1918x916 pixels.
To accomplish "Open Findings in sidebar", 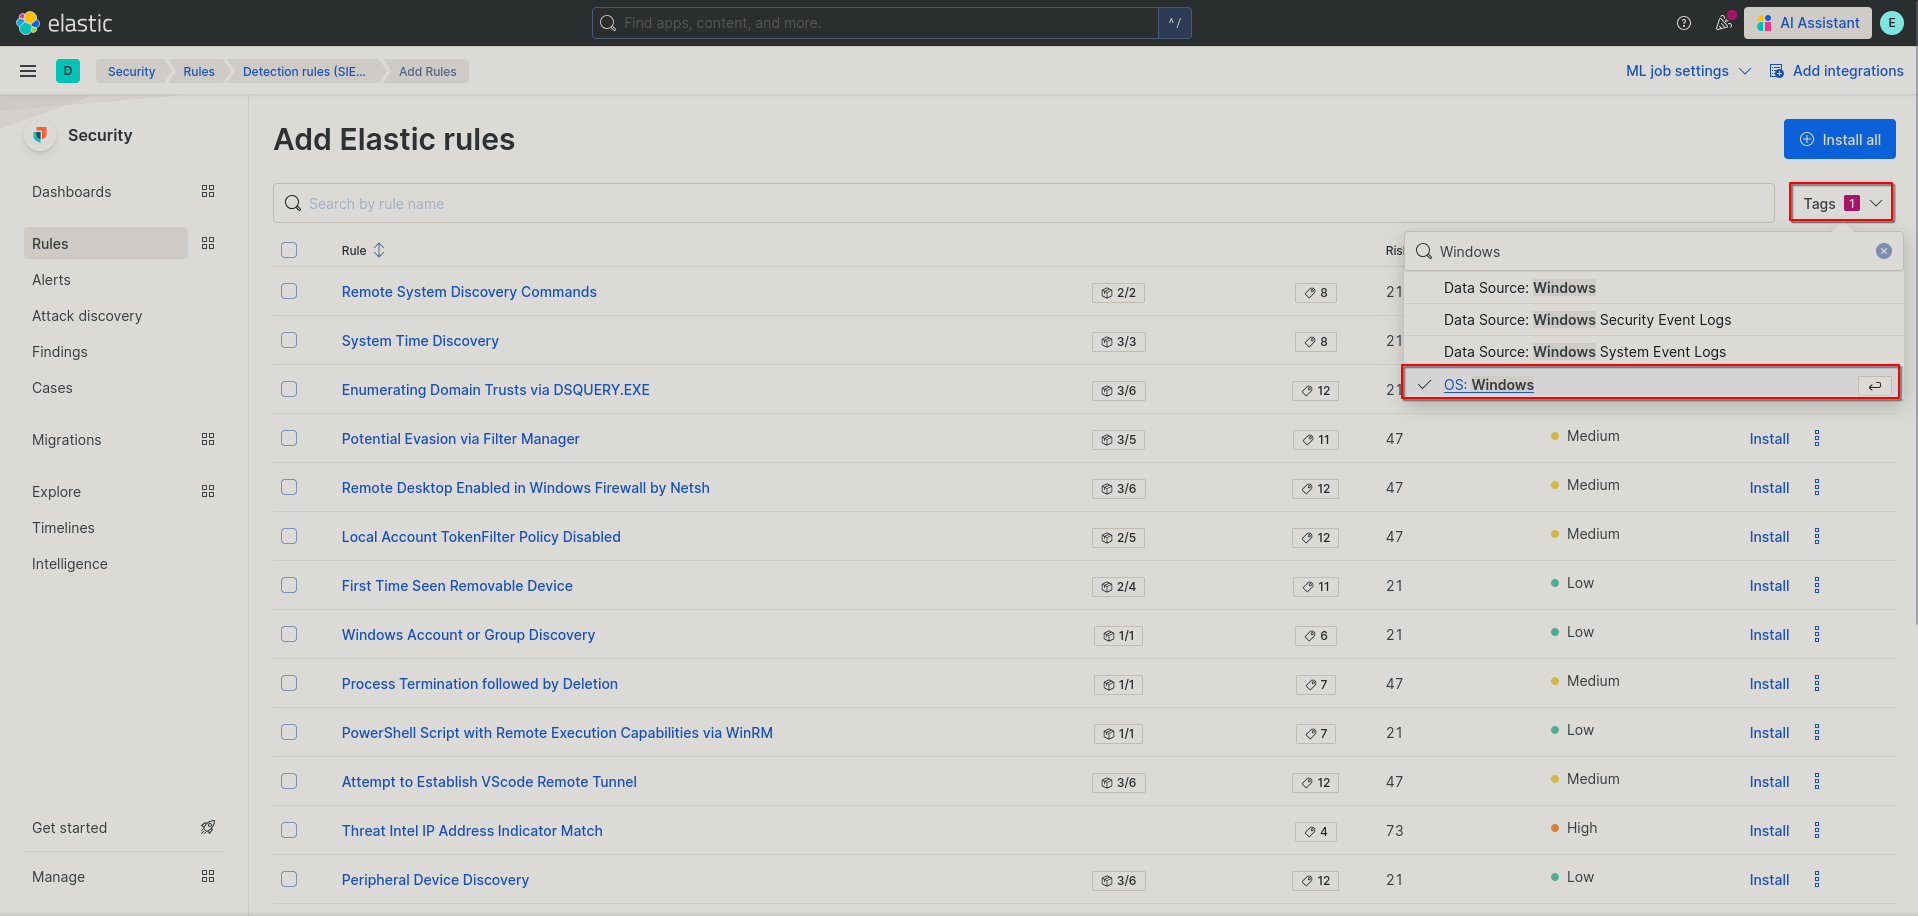I will click(60, 352).
